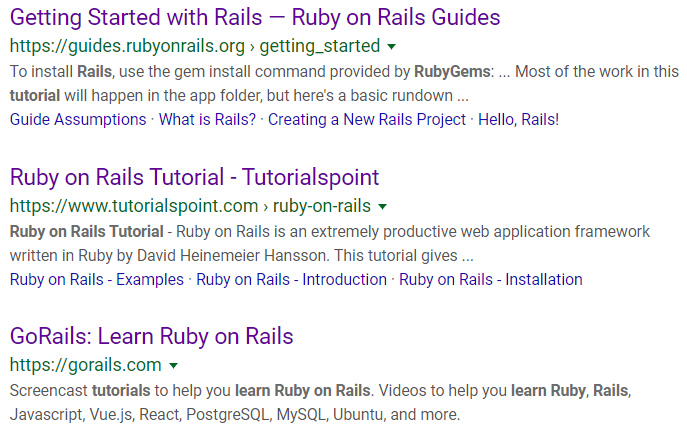
Task: Expand dropdown arrow next to ruby-on-rails URL
Action: 382,207
